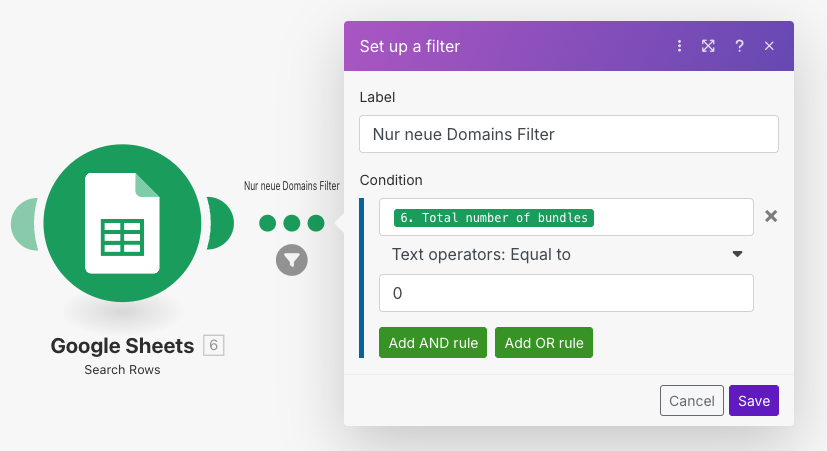
Task: Click the Add OR rule button
Action: point(544,343)
